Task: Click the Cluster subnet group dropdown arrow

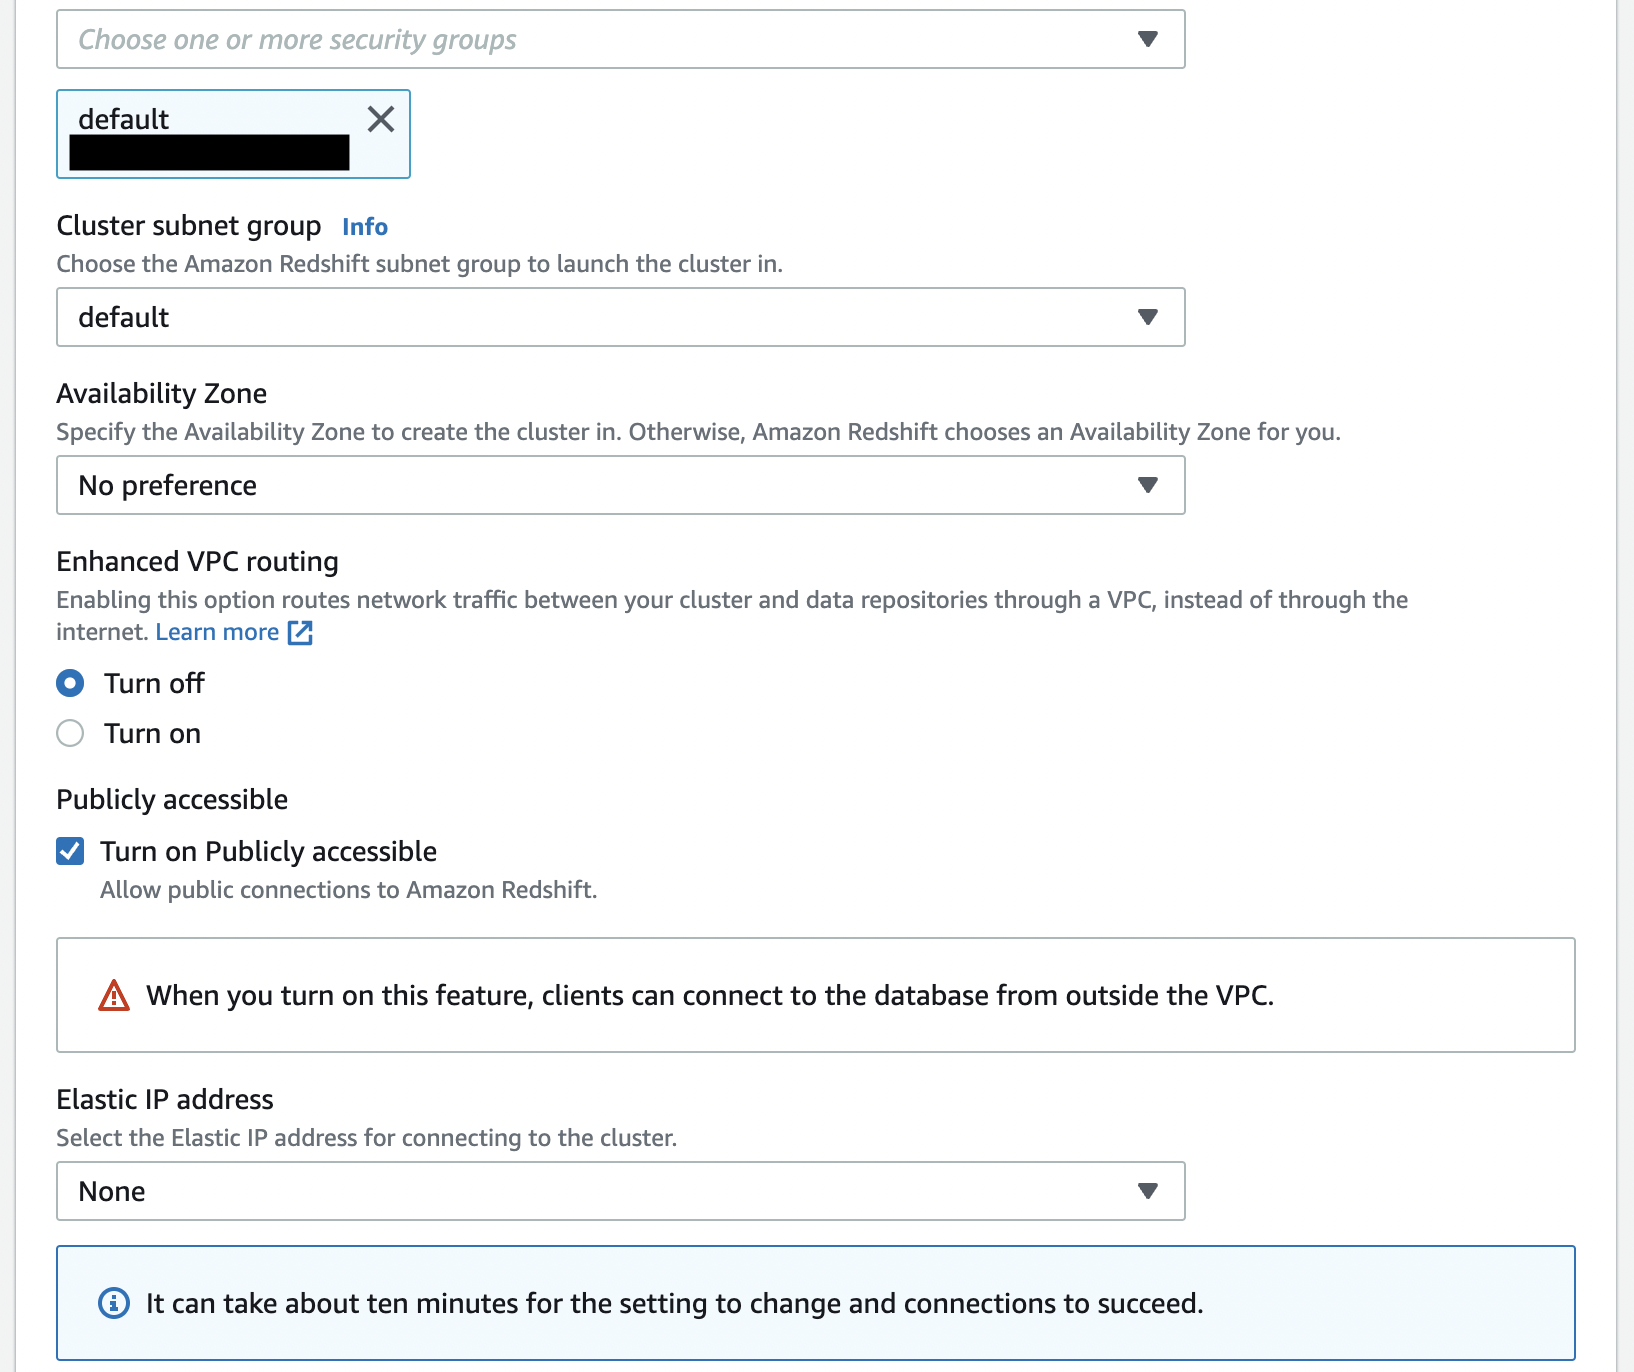Action: [x=1148, y=317]
